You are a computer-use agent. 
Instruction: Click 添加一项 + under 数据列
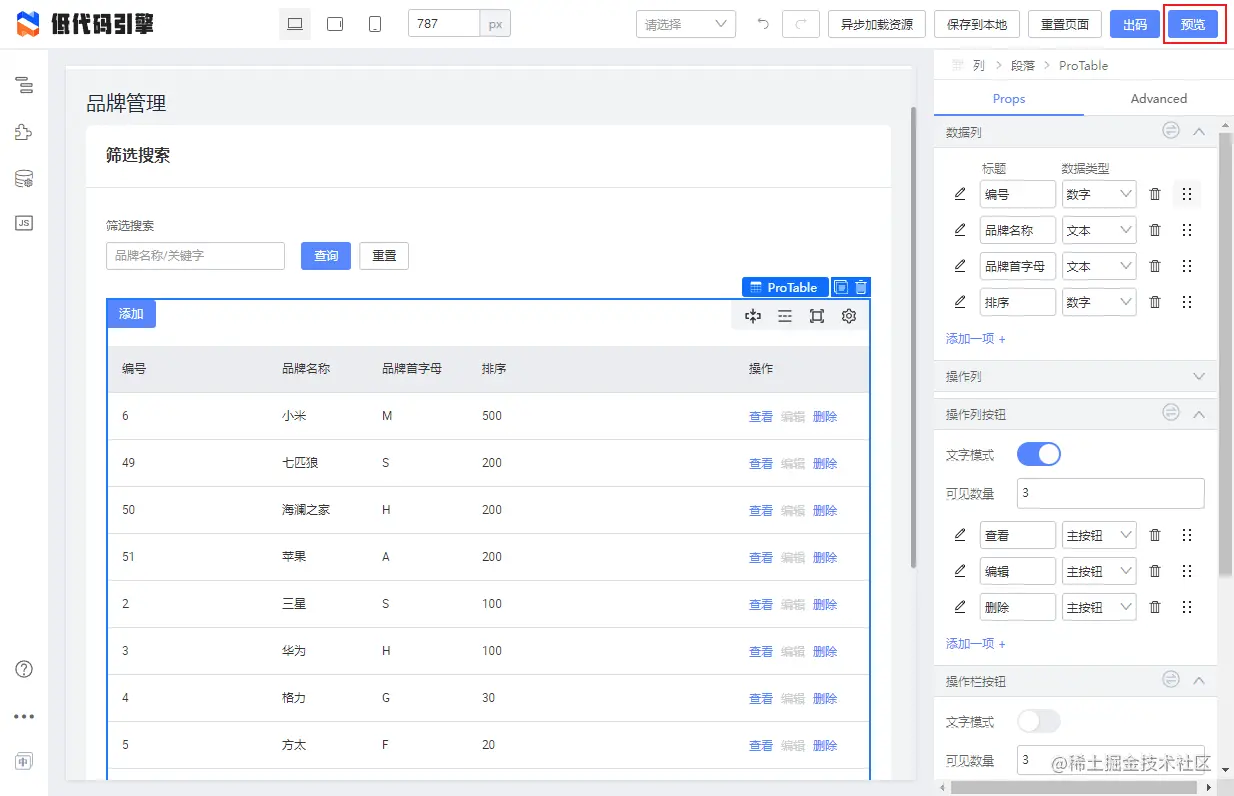pos(976,339)
